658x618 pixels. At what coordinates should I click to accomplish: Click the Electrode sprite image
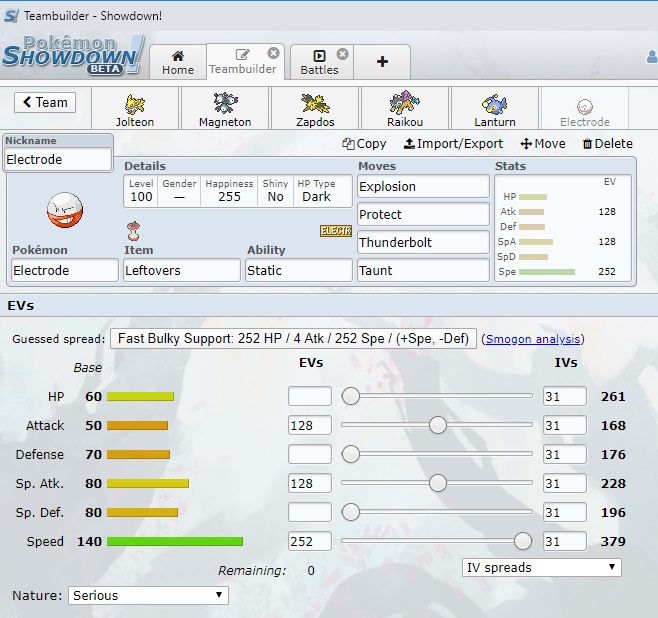(65, 210)
